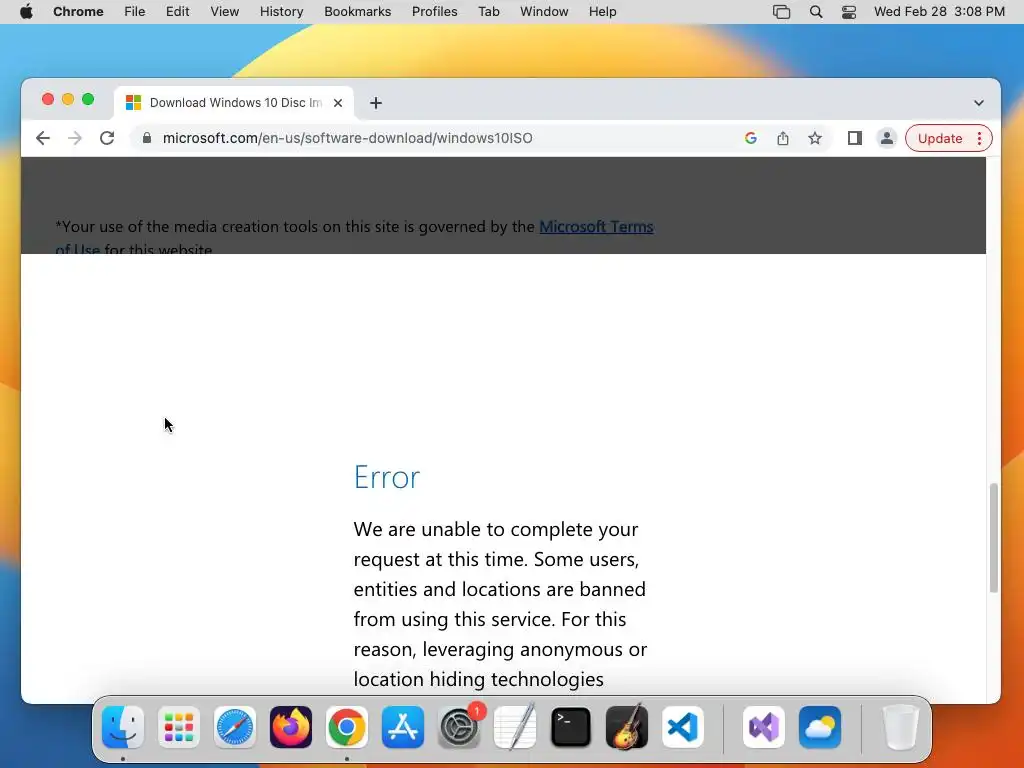The image size is (1024, 768).
Task: Open the History menu
Action: 281,11
